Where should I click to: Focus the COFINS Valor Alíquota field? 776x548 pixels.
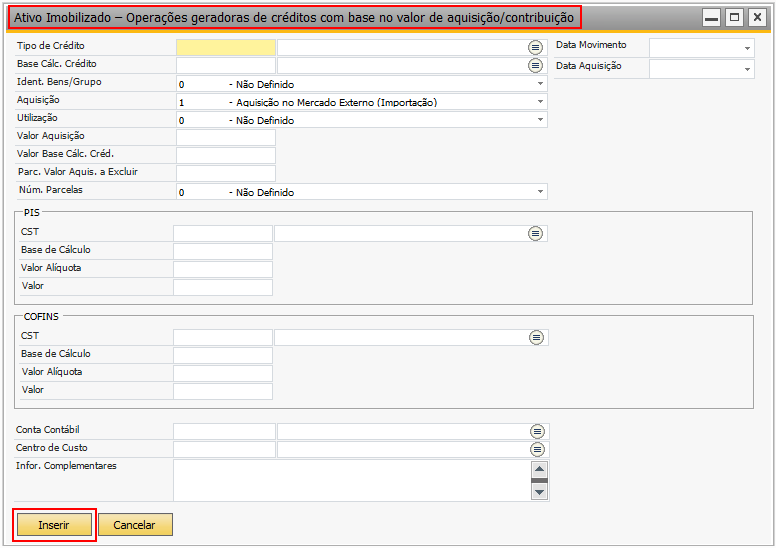pyautogui.click(x=223, y=373)
